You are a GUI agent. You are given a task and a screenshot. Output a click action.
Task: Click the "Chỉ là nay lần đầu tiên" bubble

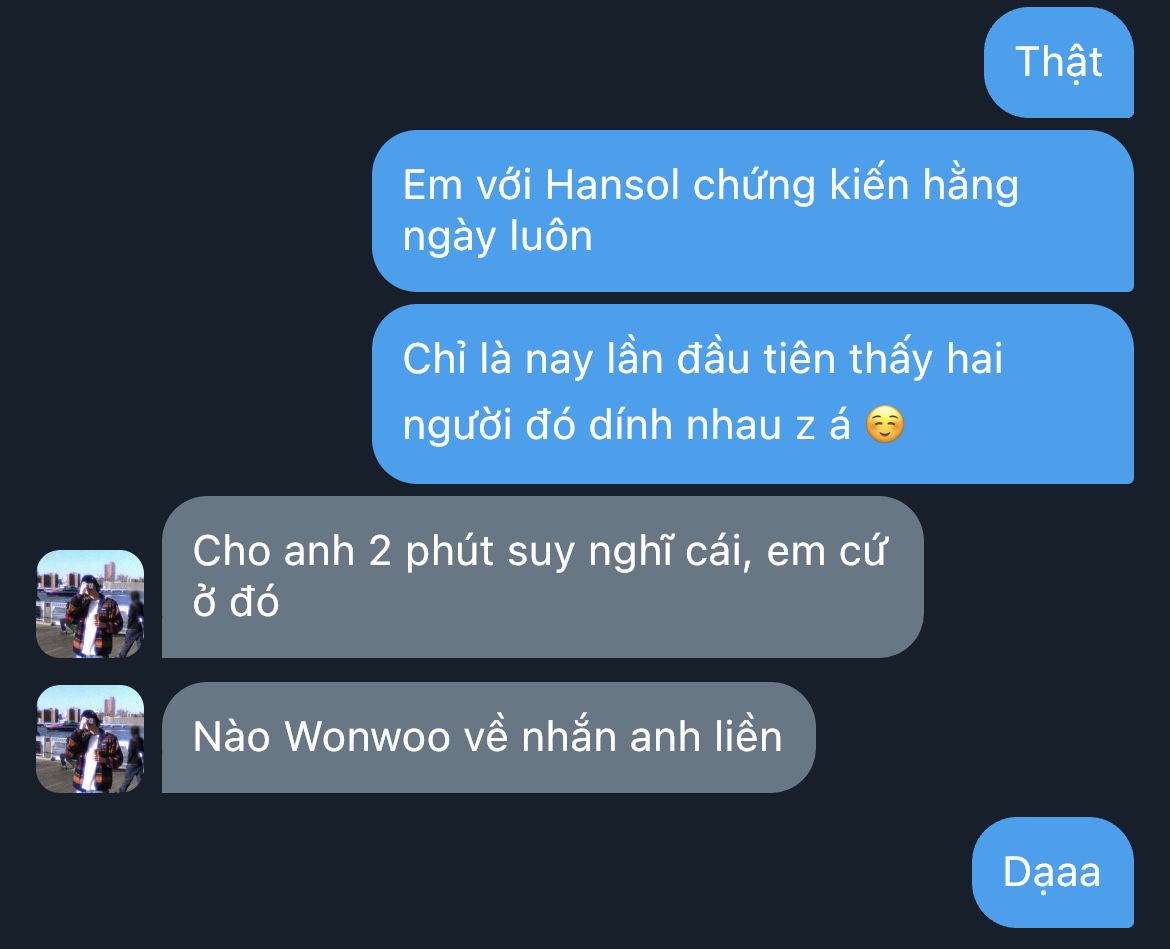pyautogui.click(x=753, y=393)
